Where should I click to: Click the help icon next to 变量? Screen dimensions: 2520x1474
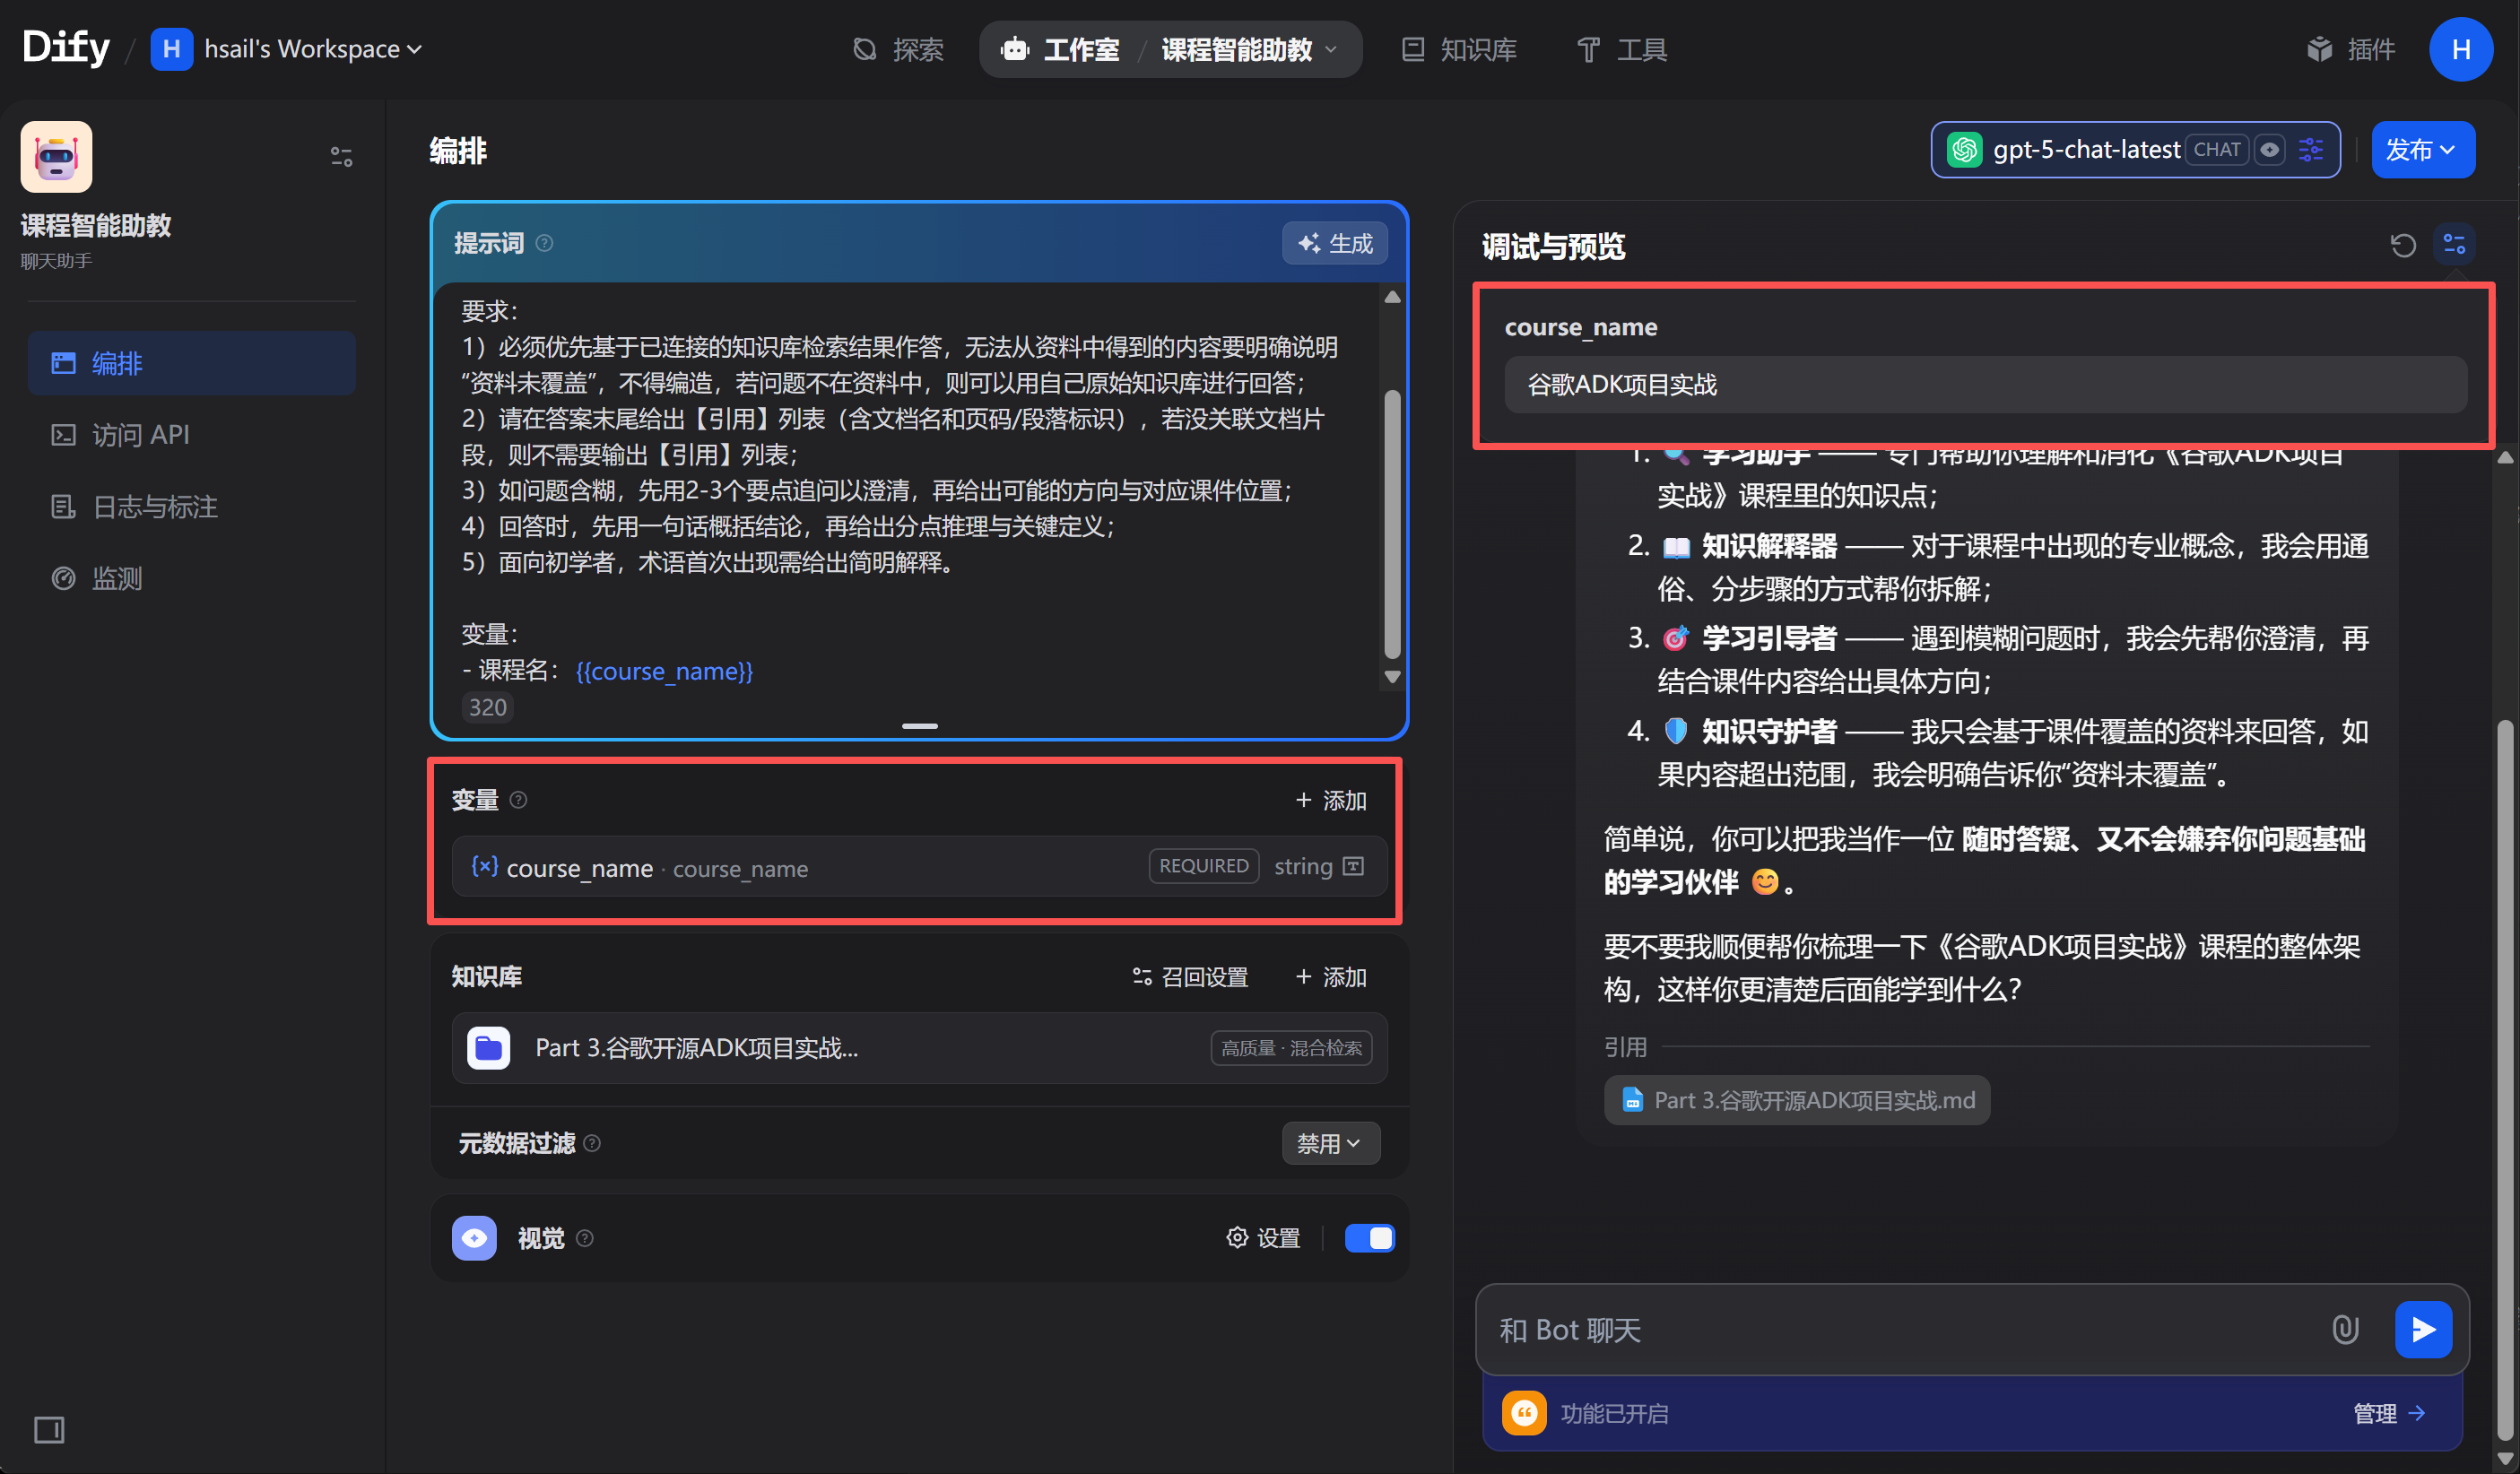click(518, 800)
